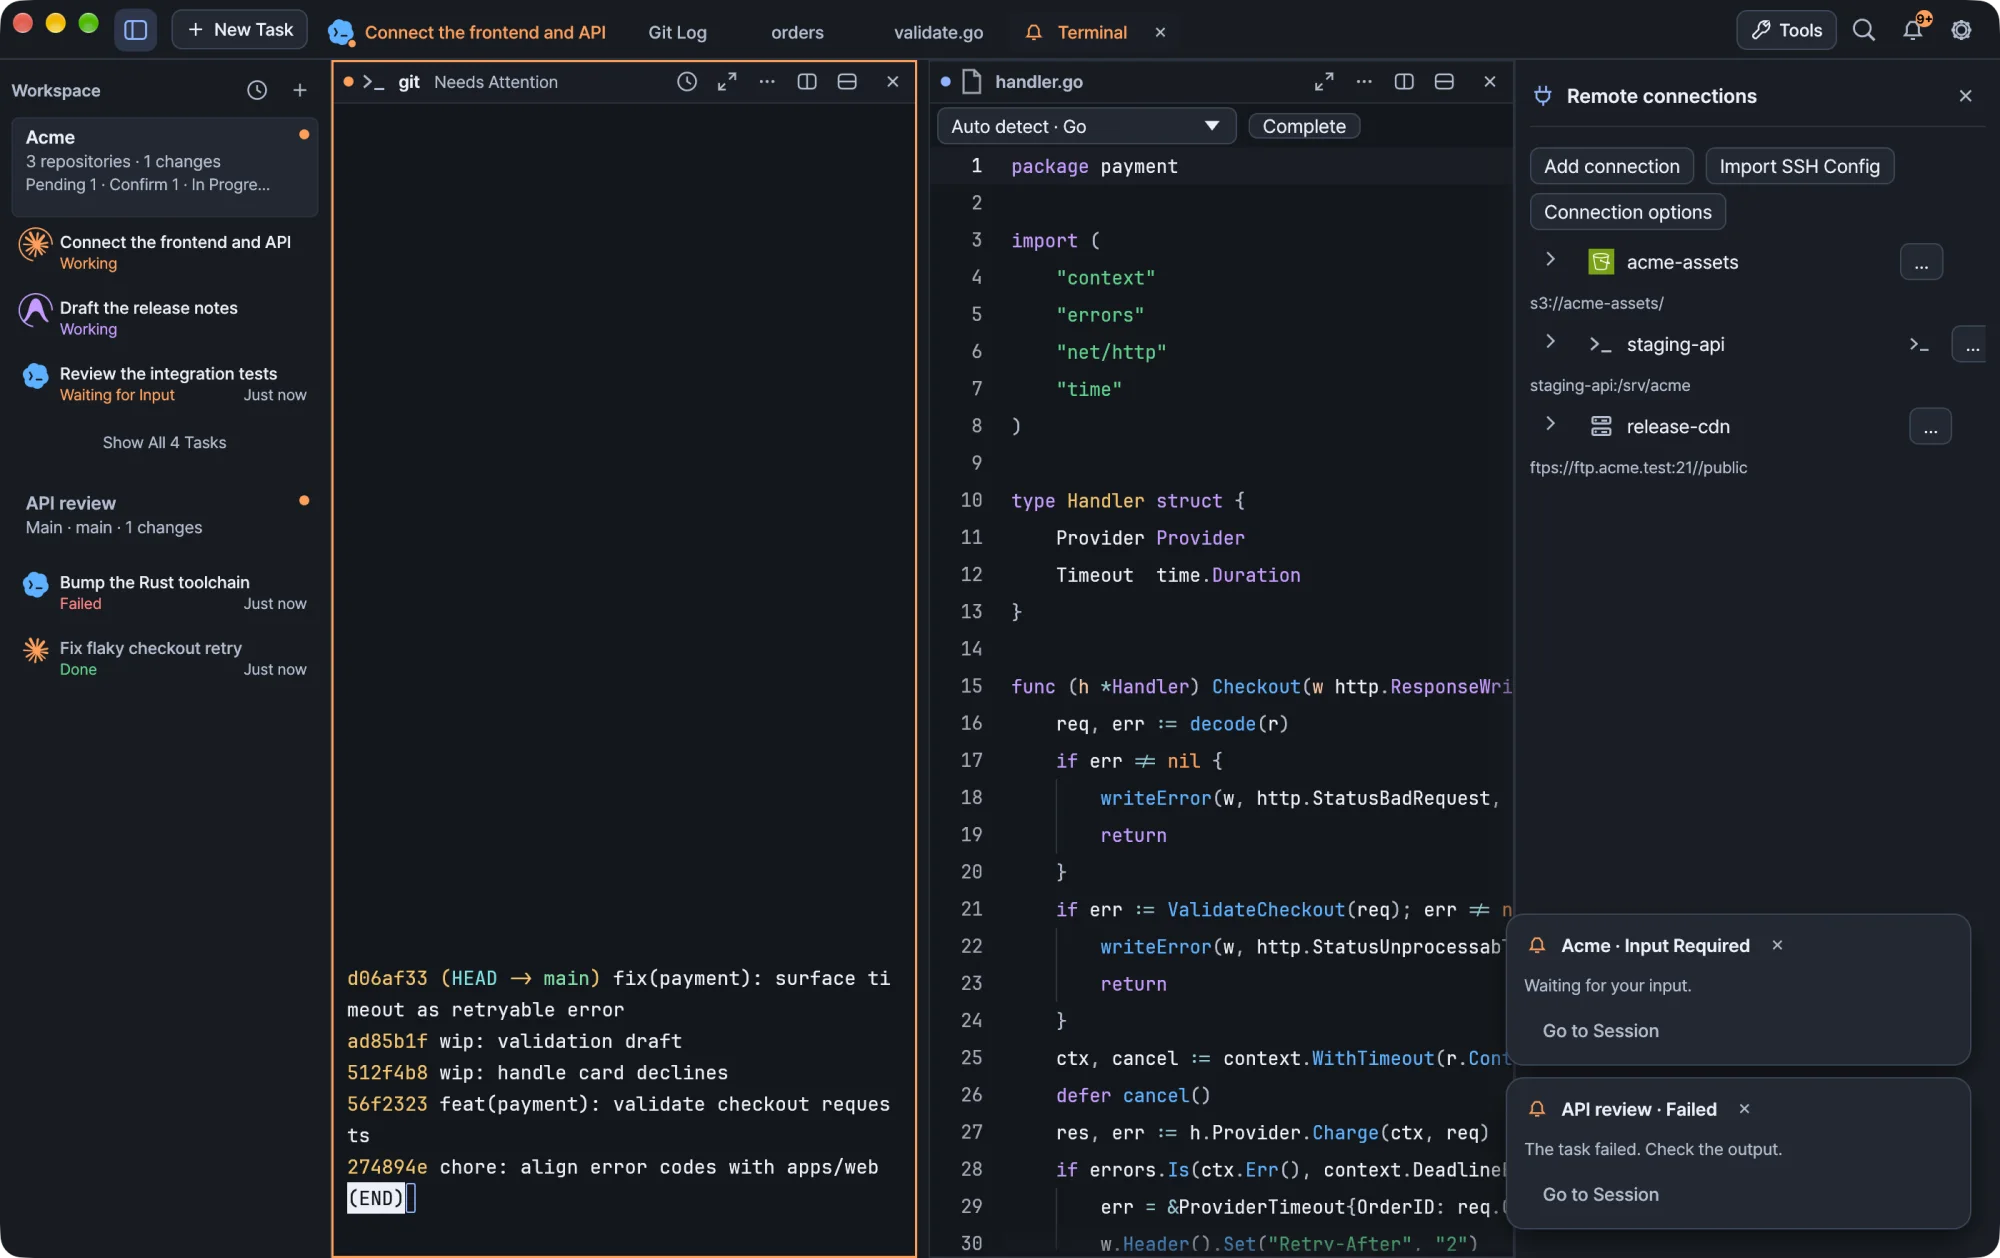
Task: Click the Complete button
Action: (1304, 126)
